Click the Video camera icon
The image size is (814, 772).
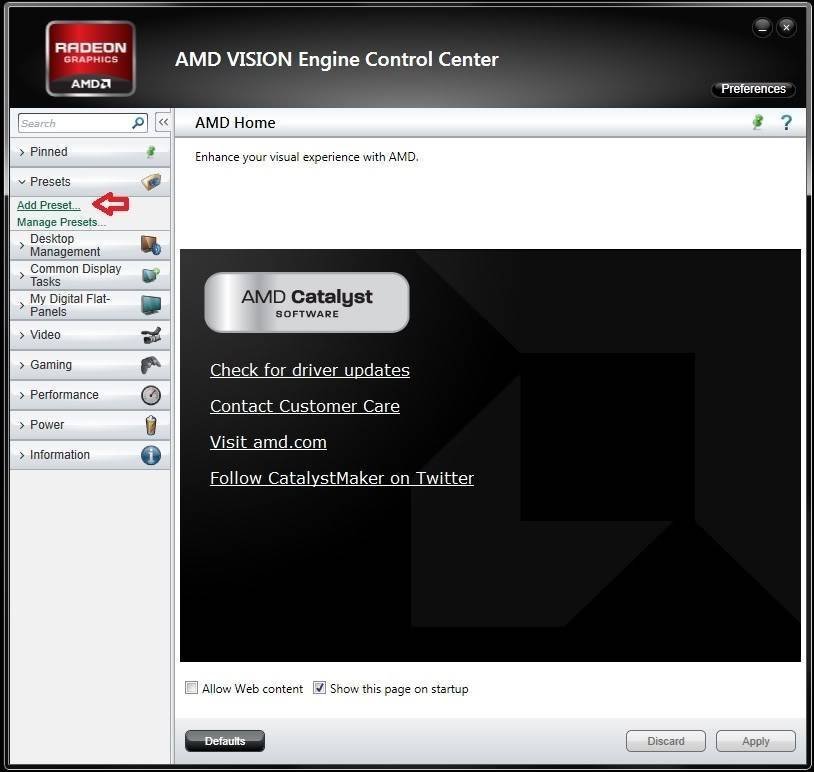(151, 335)
